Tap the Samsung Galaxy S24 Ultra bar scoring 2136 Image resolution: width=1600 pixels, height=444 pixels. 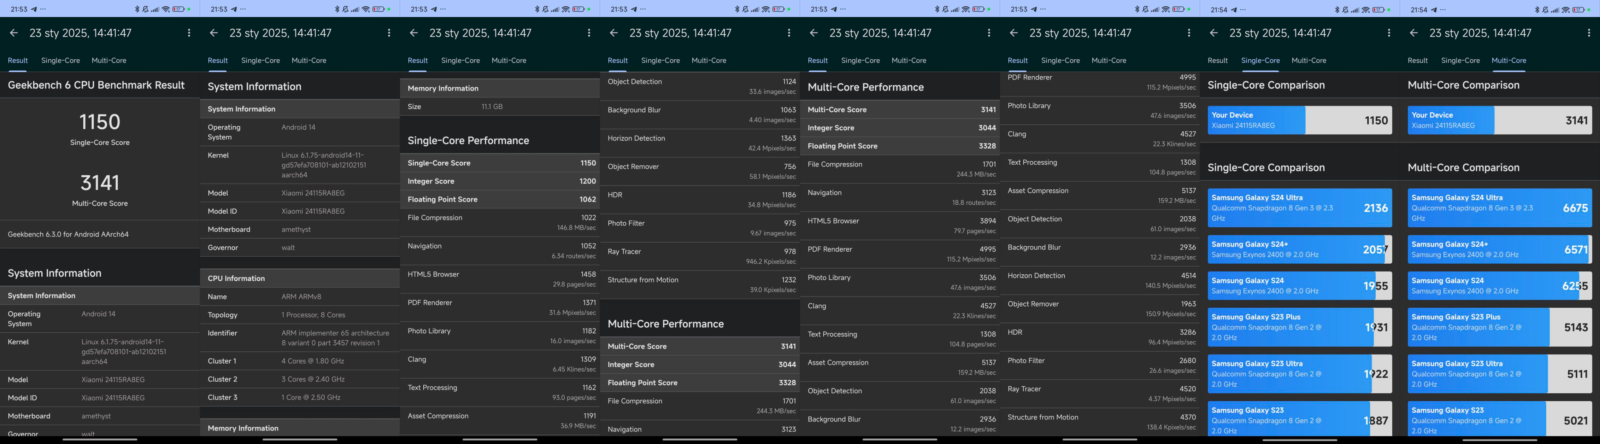pos(1300,208)
